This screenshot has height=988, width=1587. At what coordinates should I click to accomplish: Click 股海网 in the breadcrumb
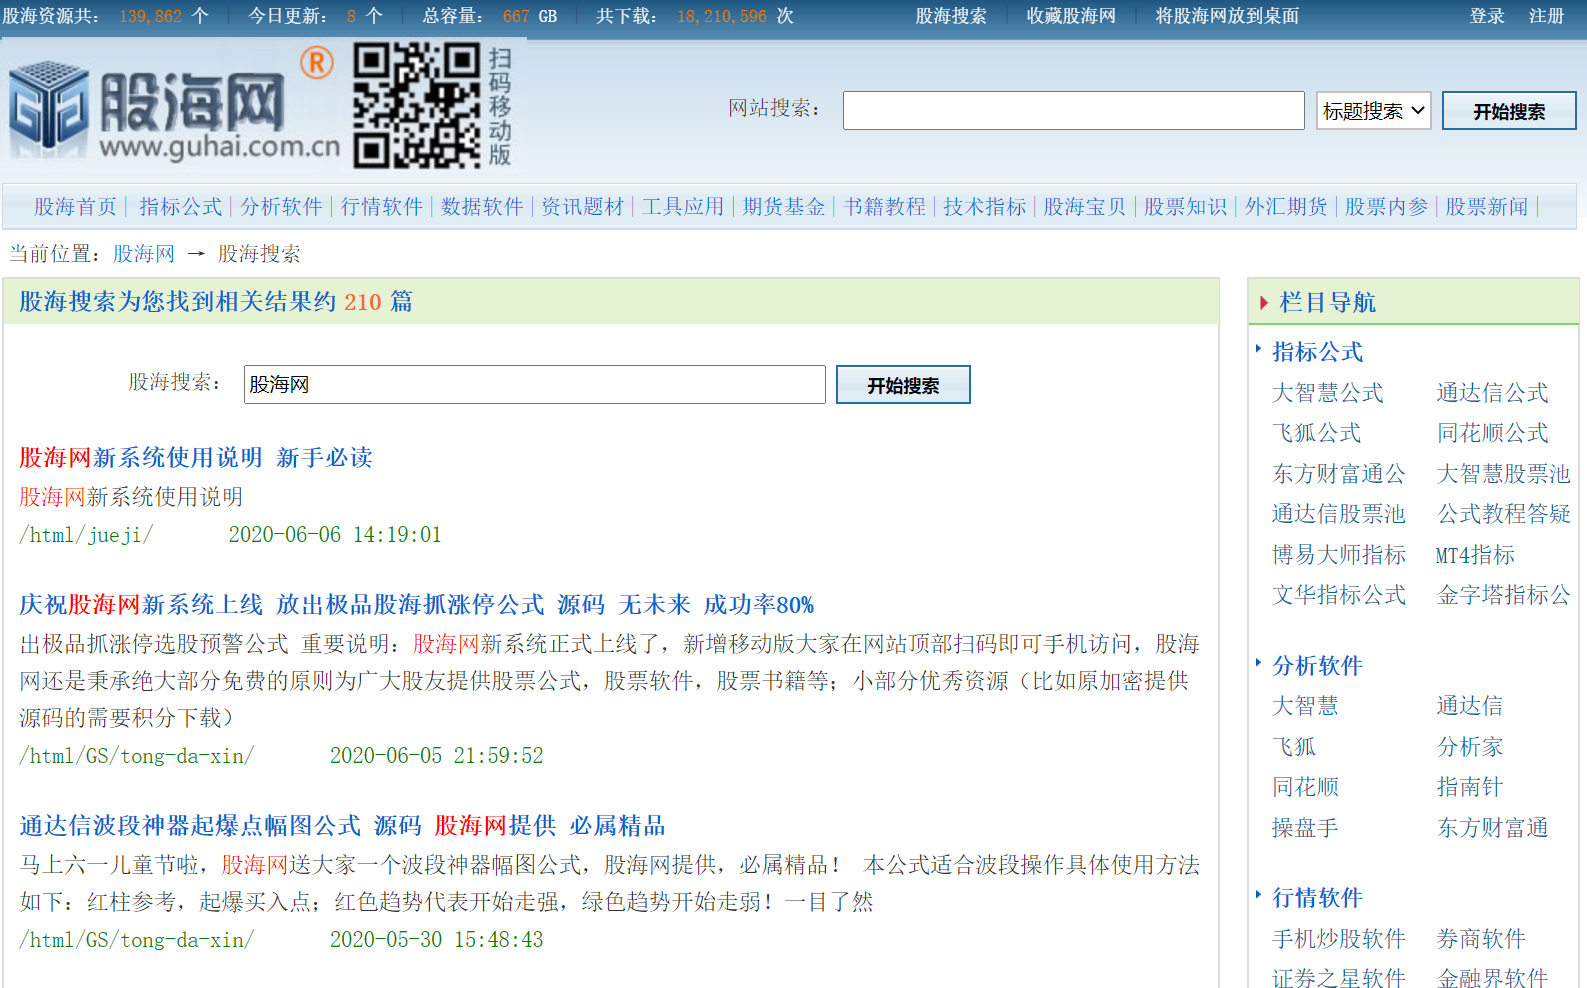pos(144,254)
